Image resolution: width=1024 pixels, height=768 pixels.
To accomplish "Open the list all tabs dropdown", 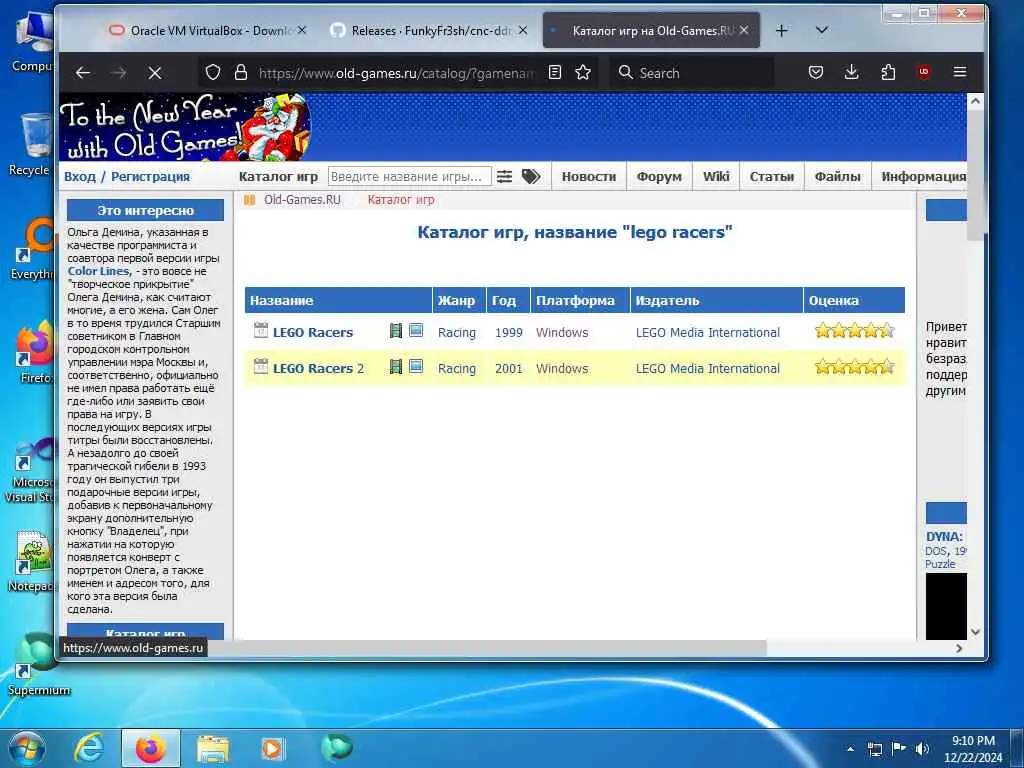I will 822,31.
